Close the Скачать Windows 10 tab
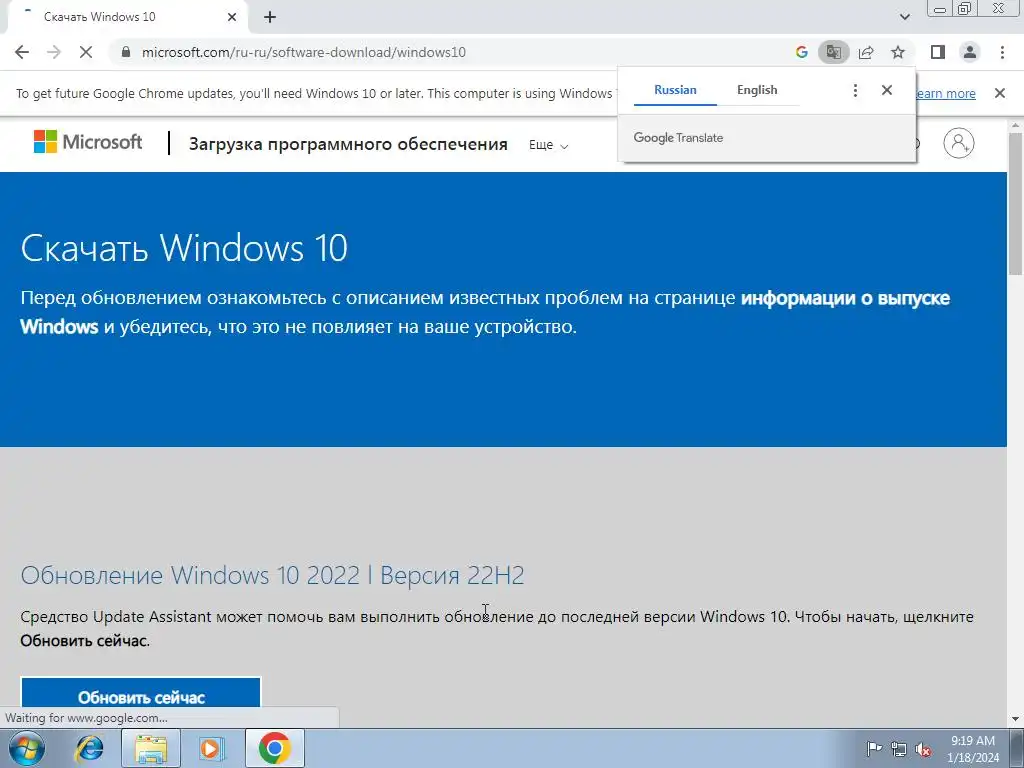This screenshot has width=1024, height=768. point(232,17)
